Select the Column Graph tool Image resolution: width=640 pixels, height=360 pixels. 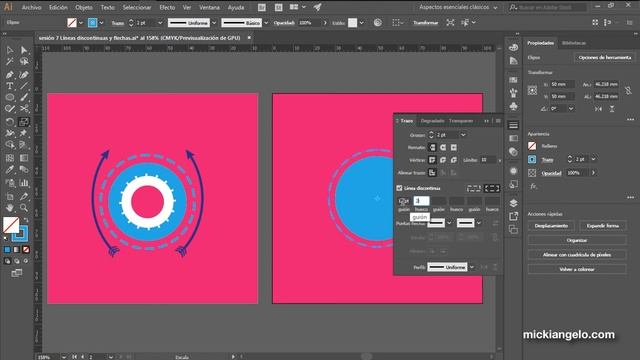tap(24, 182)
